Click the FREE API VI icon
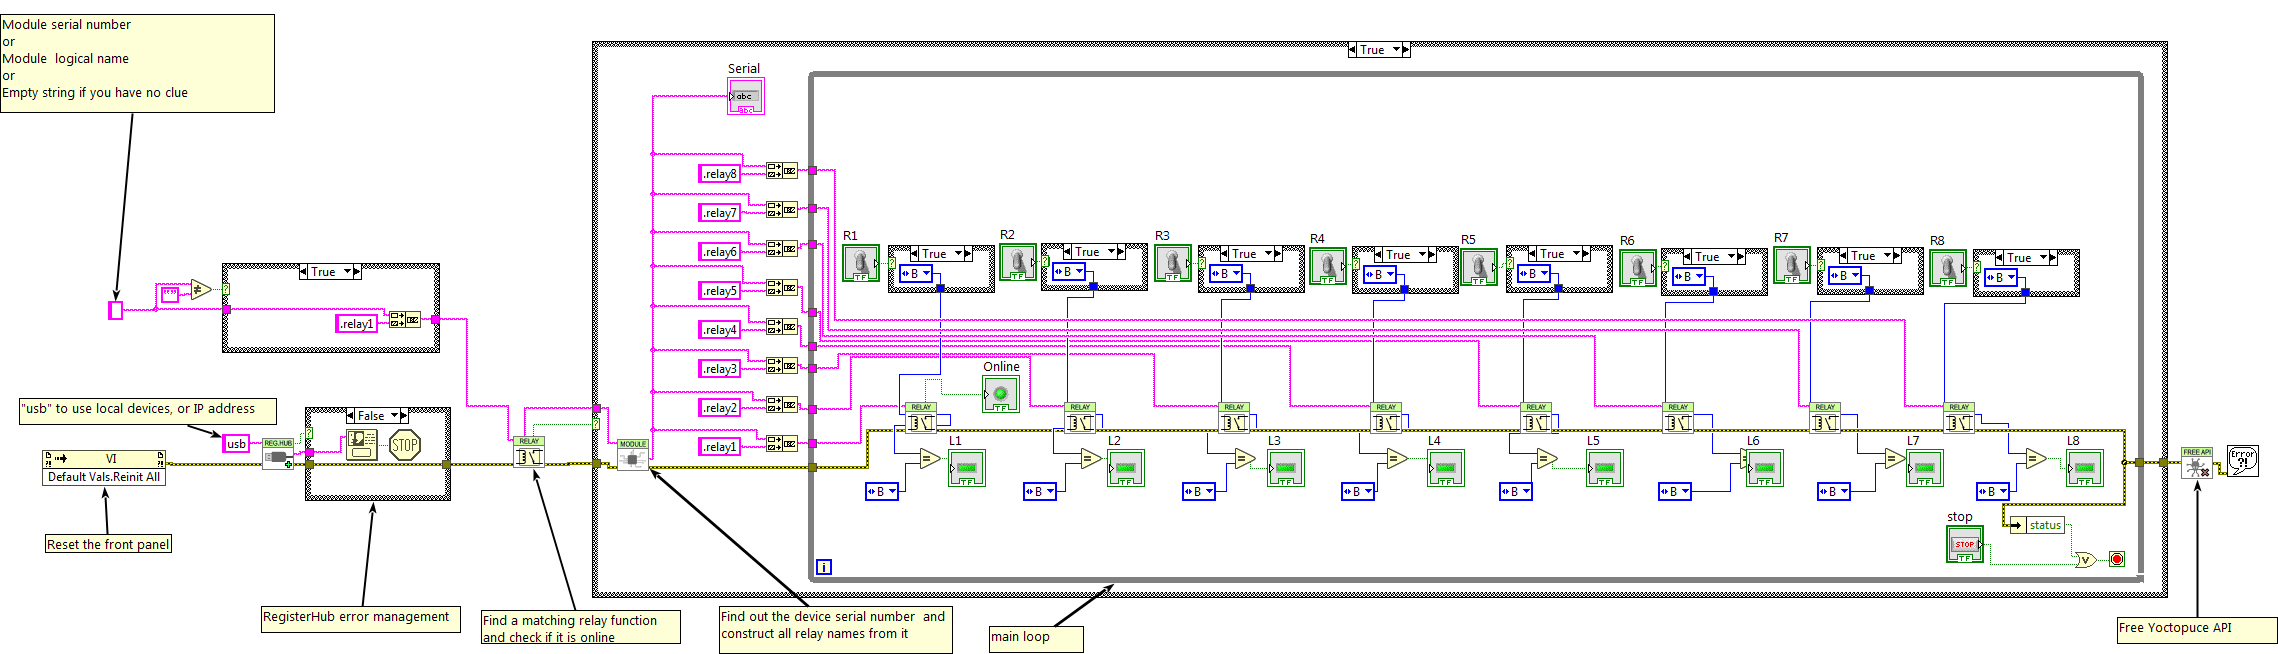The image size is (2278, 654). click(2196, 463)
